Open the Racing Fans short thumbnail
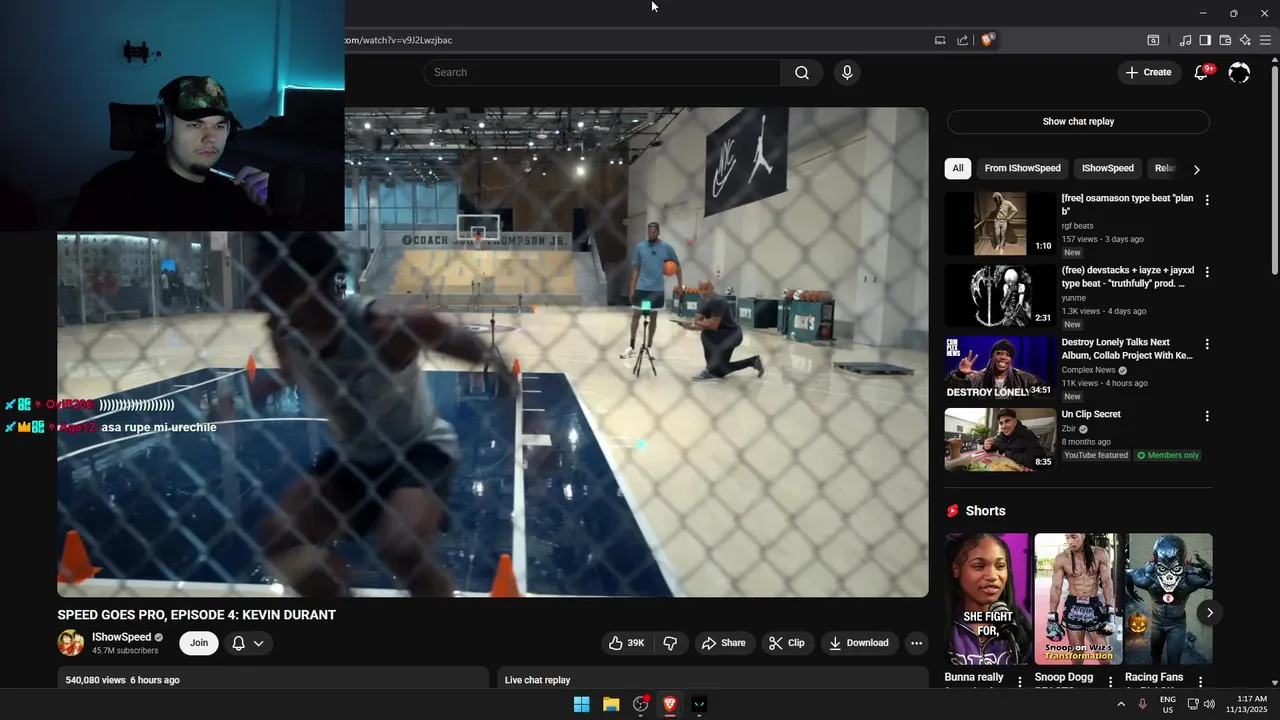This screenshot has width=1280, height=720. (1169, 599)
